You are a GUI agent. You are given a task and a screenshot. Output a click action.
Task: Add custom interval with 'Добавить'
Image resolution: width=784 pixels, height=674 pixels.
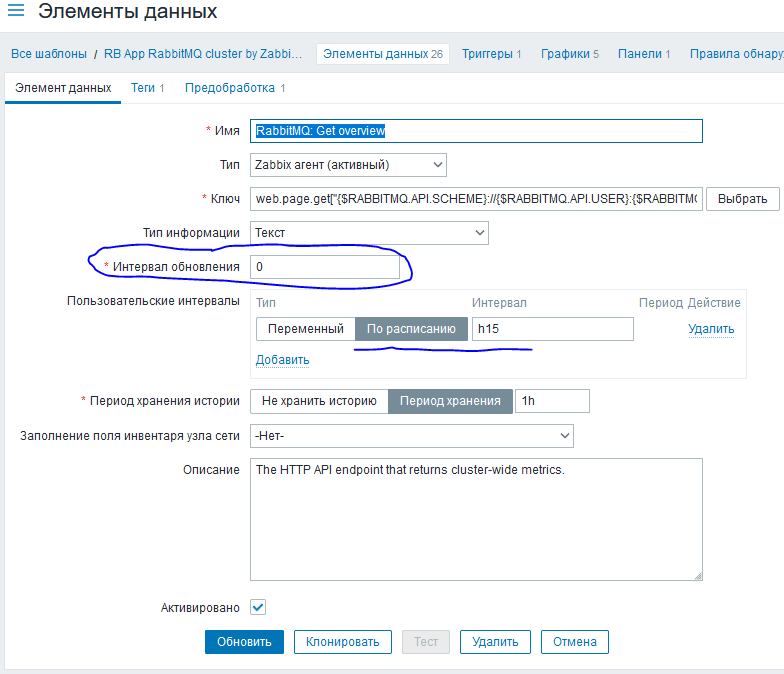[x=282, y=360]
